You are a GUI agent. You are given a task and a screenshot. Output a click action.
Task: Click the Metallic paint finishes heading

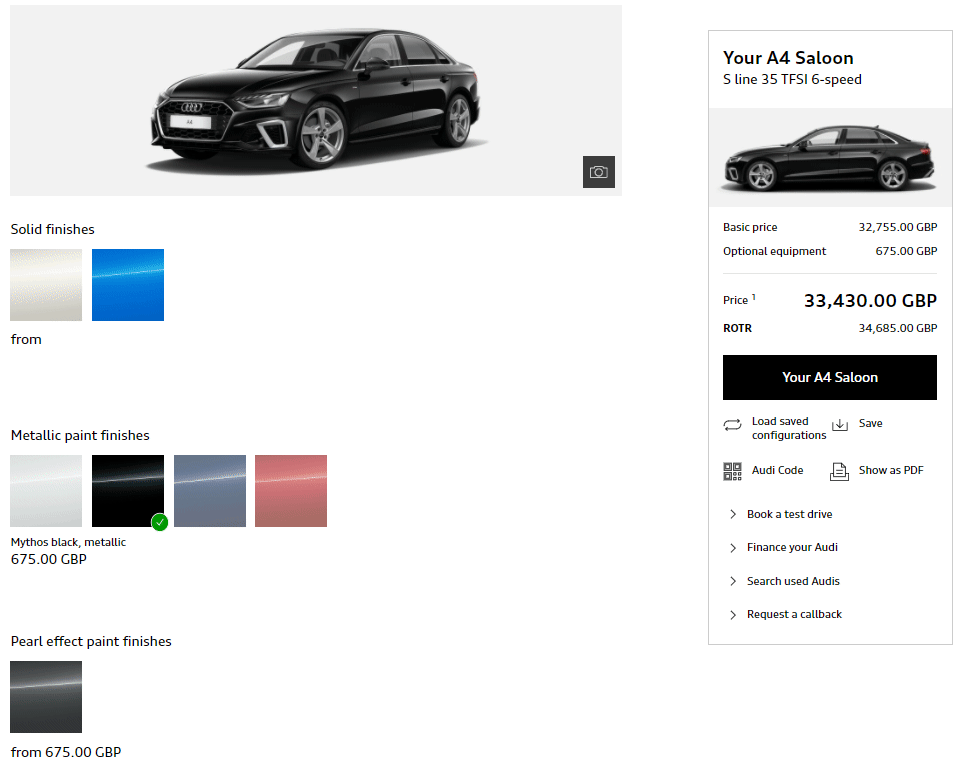(80, 435)
